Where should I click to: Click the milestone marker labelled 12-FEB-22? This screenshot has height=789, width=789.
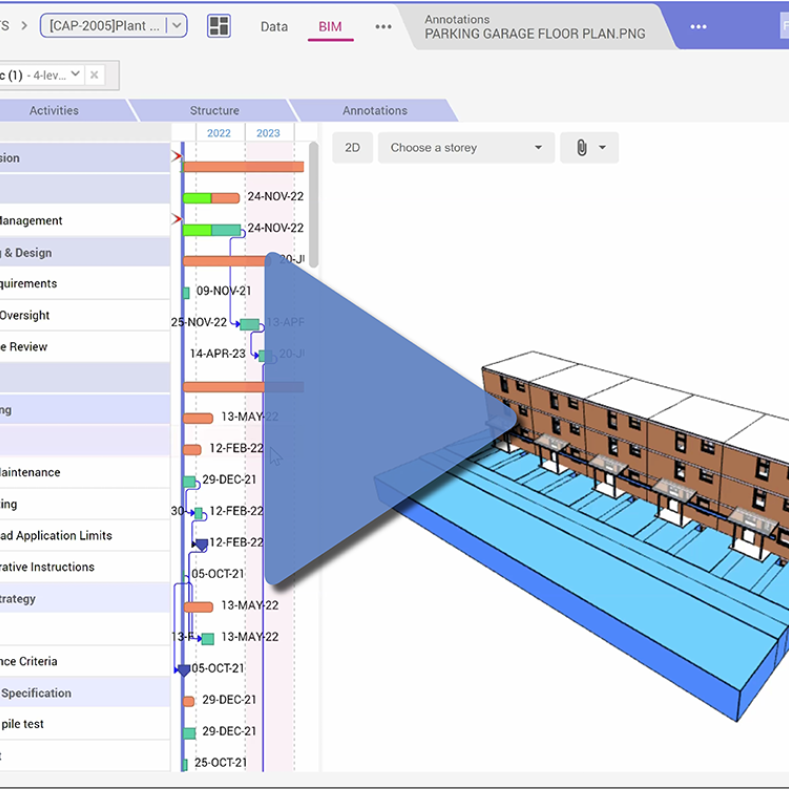point(201,544)
